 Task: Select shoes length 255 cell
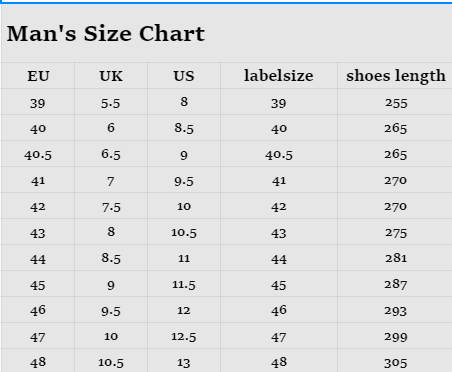(x=395, y=102)
